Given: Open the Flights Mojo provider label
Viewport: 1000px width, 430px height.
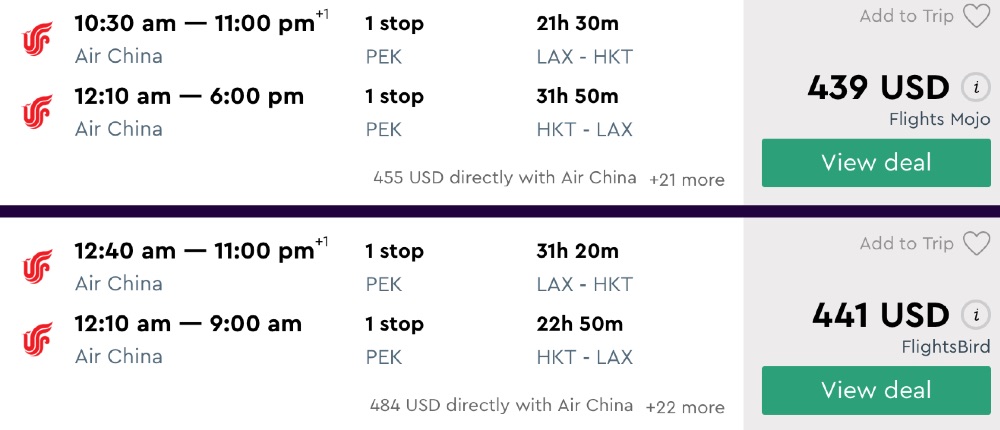Looking at the screenshot, I should coord(939,120).
